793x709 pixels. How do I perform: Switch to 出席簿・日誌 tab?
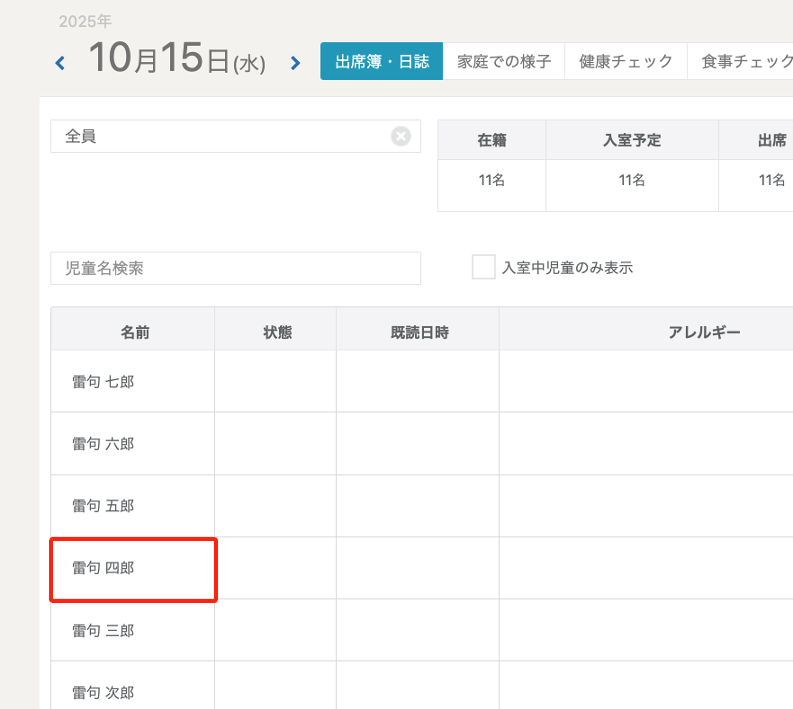(382, 61)
